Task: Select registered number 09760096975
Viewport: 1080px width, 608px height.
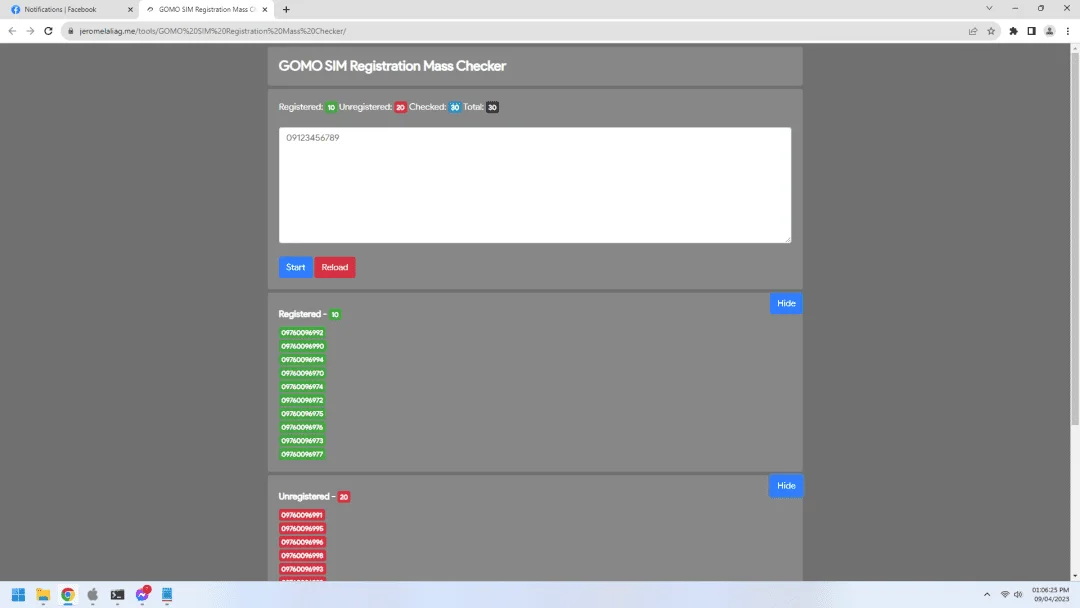Action: click(x=302, y=414)
